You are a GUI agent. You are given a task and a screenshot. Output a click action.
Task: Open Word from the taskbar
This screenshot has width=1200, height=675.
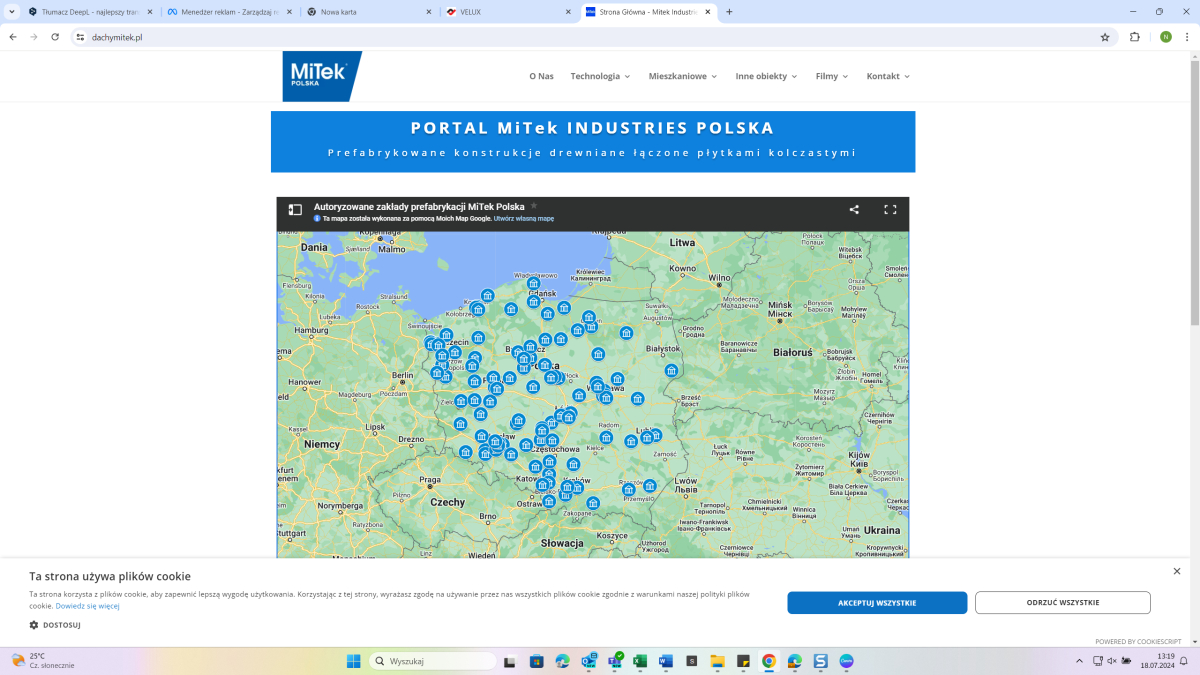click(666, 661)
